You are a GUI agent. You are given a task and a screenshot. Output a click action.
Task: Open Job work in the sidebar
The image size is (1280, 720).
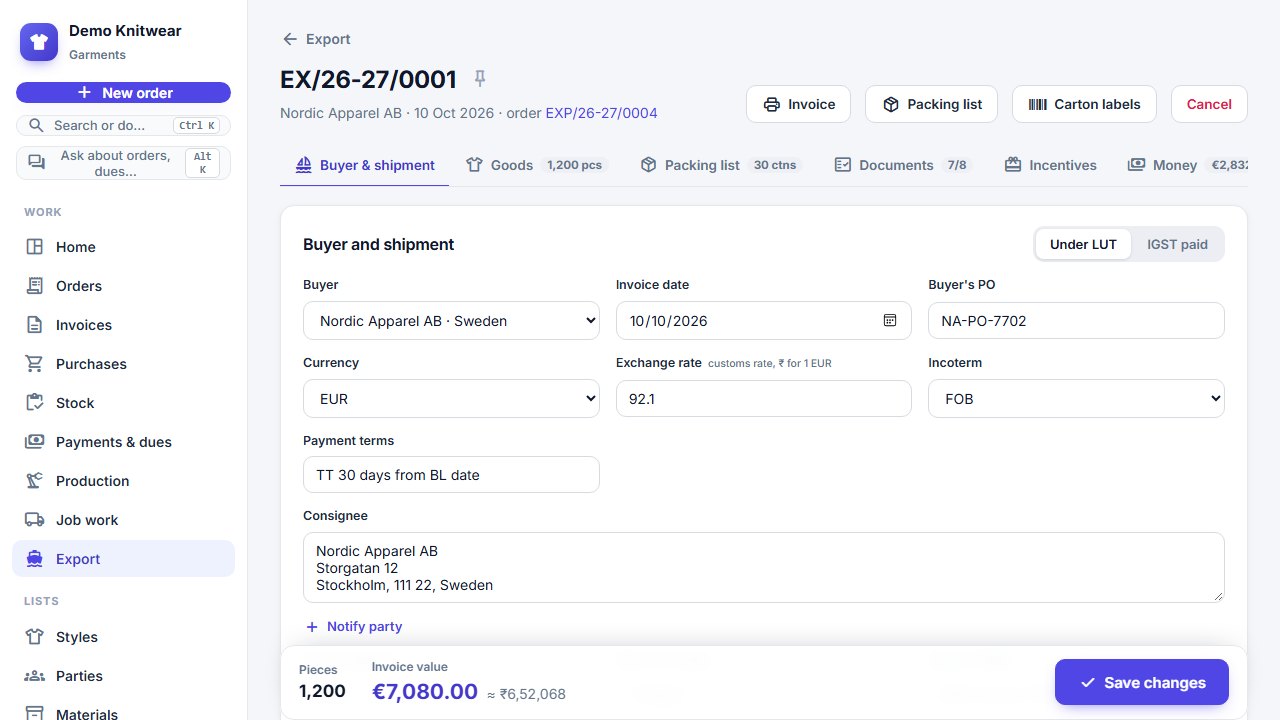[123, 520]
